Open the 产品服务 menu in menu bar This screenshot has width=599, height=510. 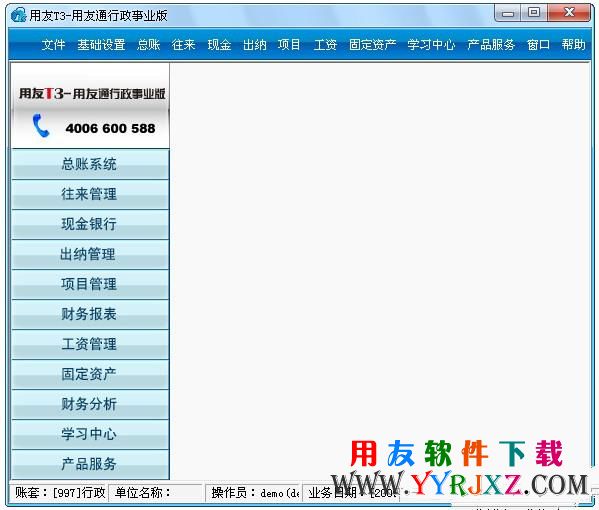click(491, 45)
